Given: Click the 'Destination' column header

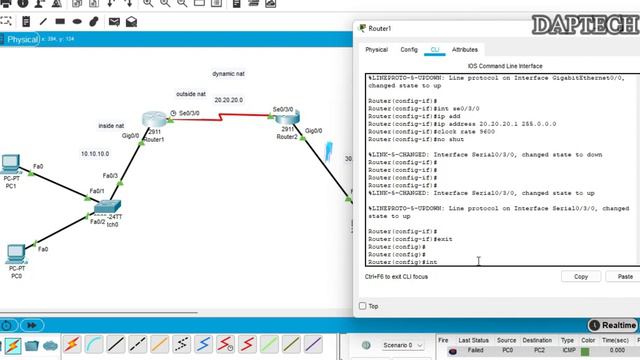Looking at the screenshot, I should click(x=537, y=340).
